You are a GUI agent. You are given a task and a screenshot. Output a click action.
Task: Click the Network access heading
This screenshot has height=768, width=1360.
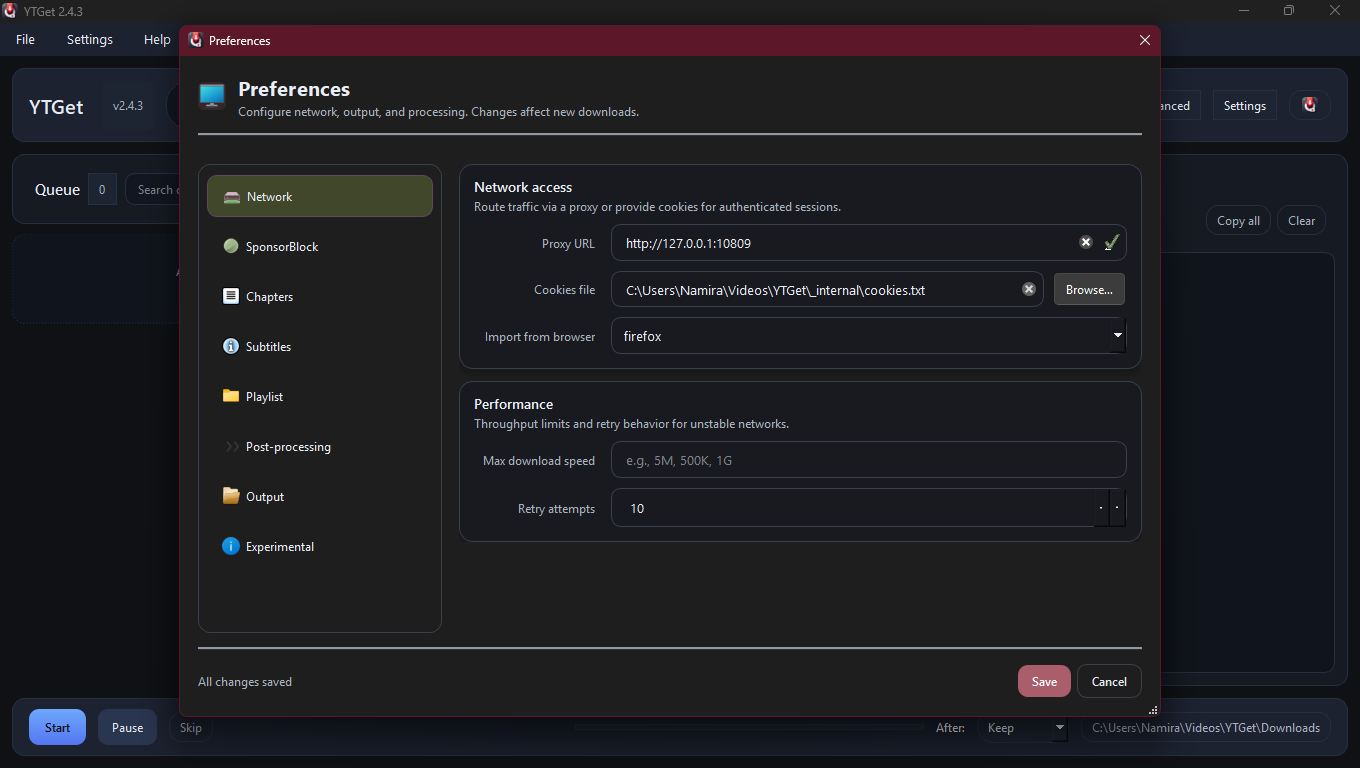(523, 187)
